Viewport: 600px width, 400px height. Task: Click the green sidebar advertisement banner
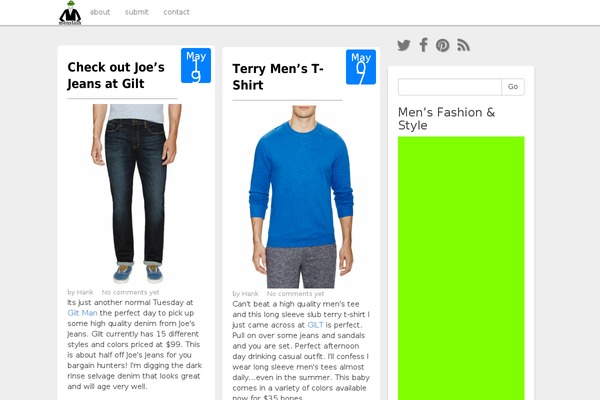pos(461,268)
